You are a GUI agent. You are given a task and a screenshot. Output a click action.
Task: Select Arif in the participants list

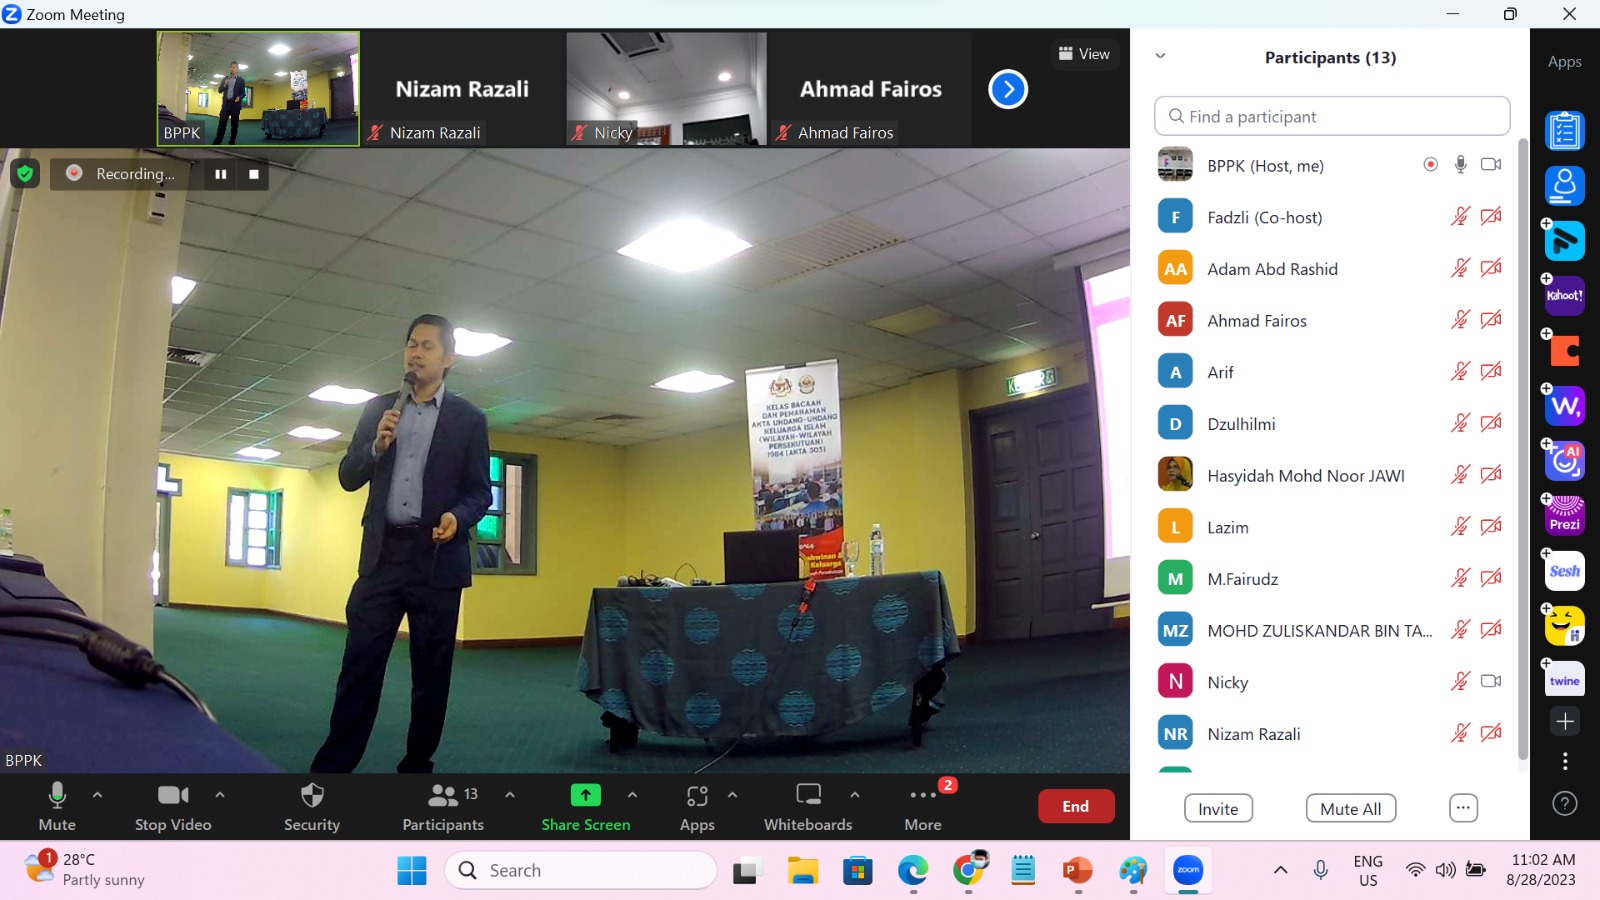(1332, 372)
